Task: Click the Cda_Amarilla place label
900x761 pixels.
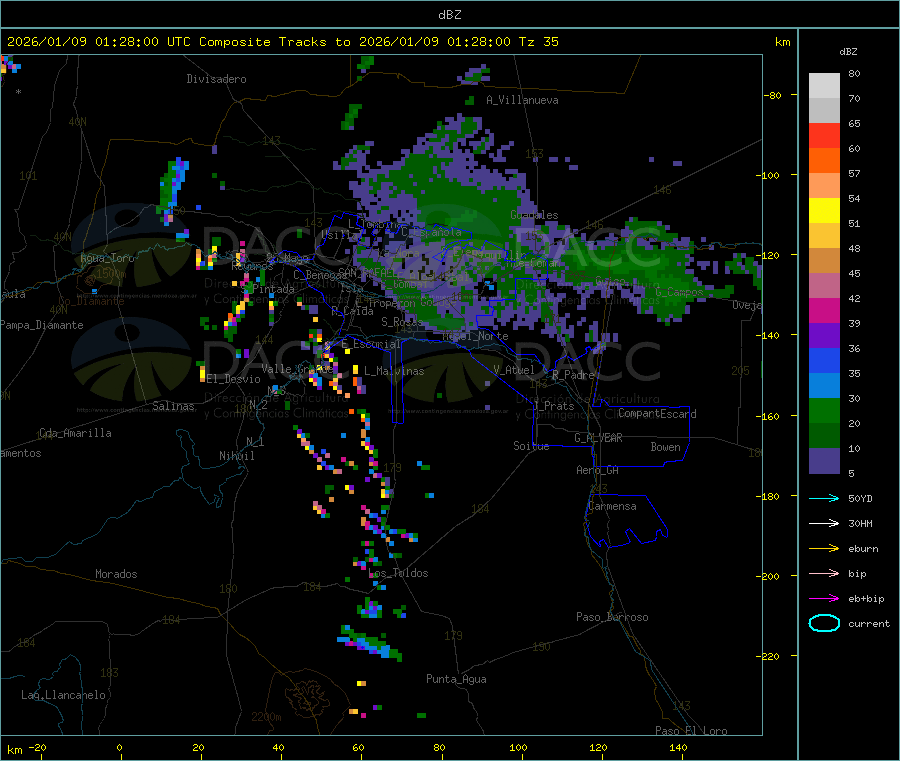Action: click(75, 433)
